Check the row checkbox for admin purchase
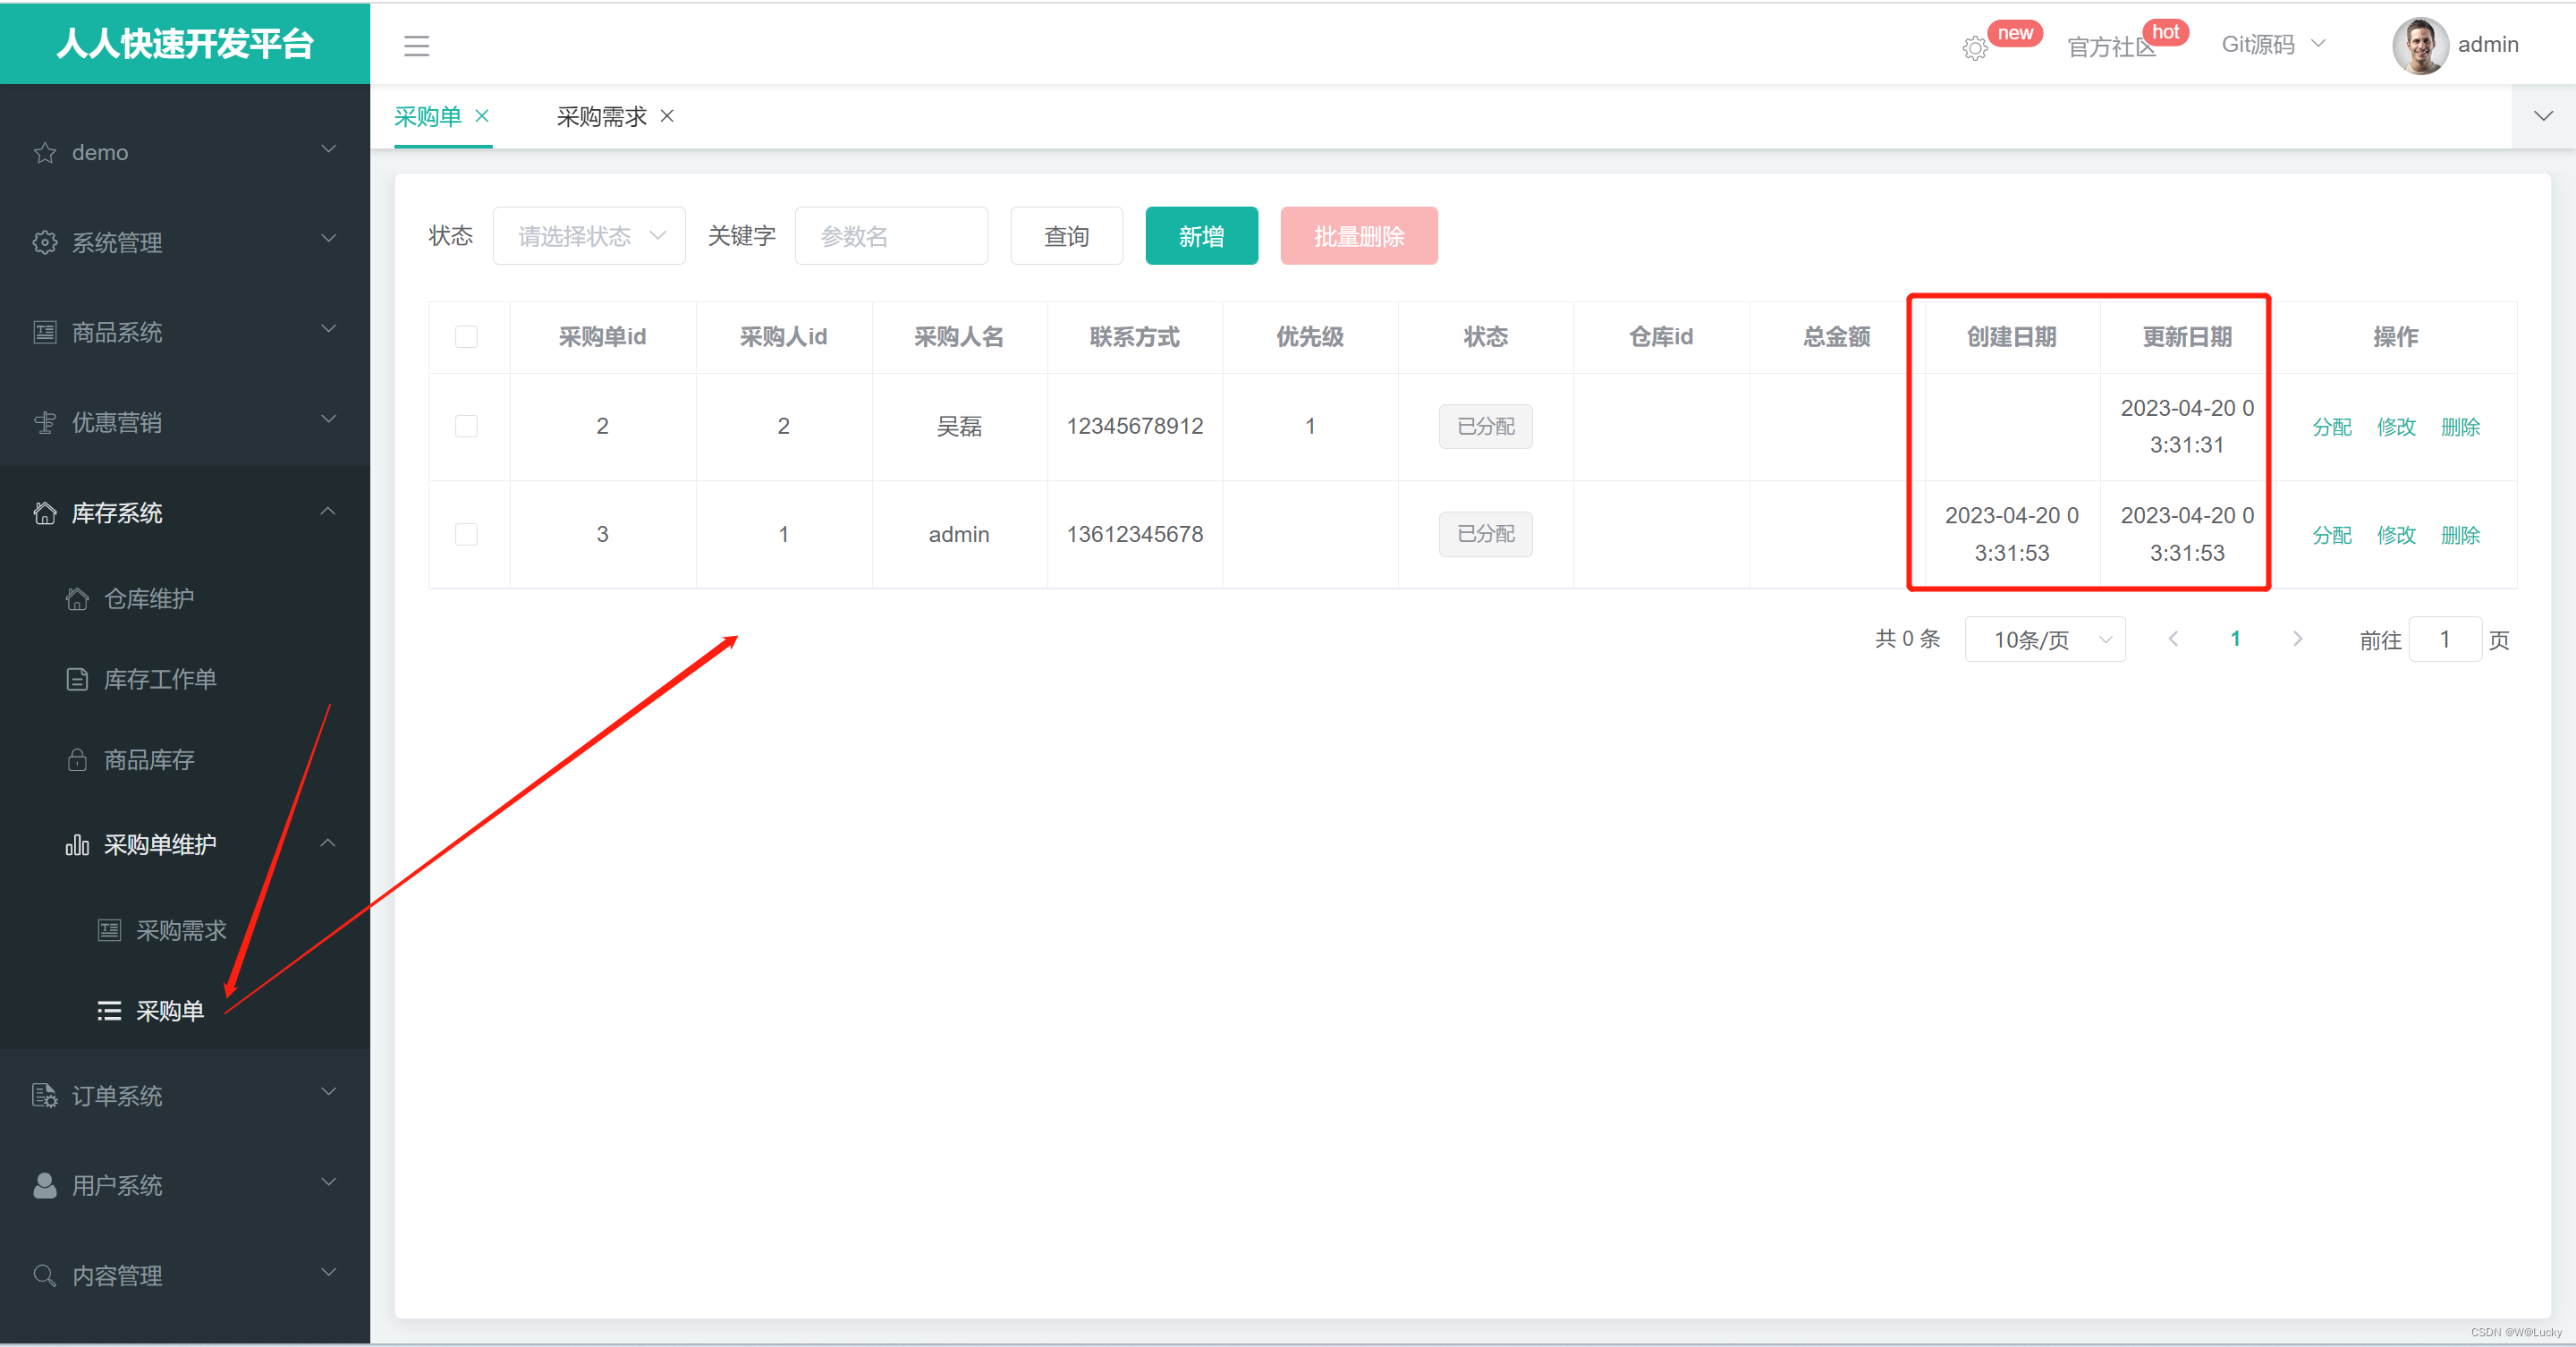 click(x=466, y=534)
